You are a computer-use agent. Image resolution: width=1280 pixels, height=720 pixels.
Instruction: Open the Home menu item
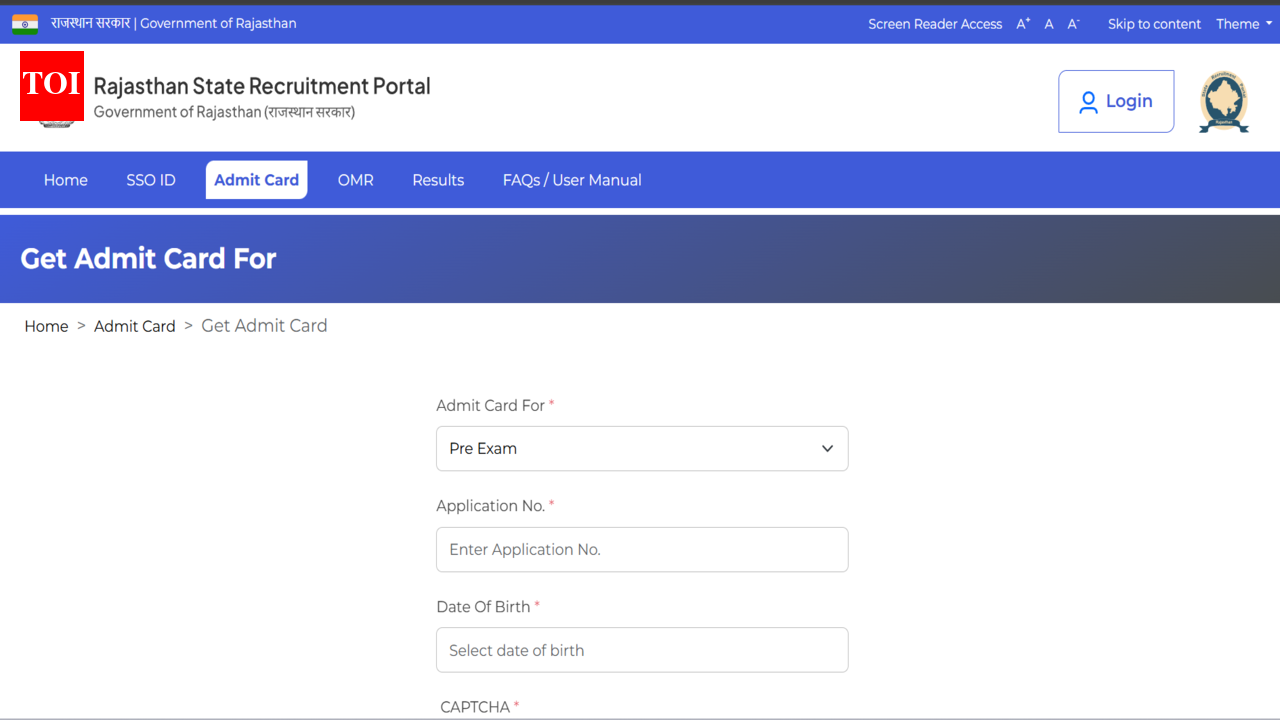point(66,180)
